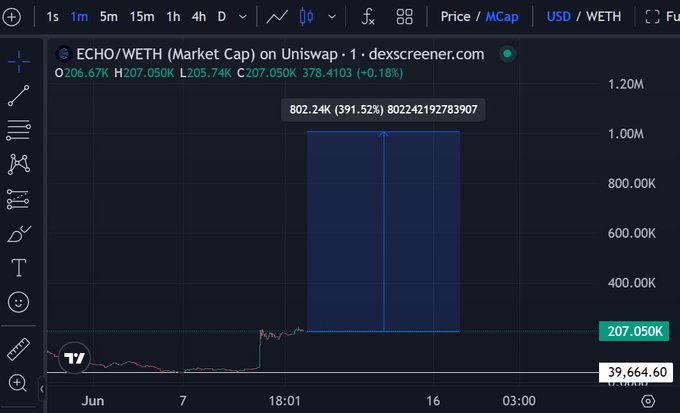
Task: Click the 800.00K axis label
Action: tap(631, 184)
